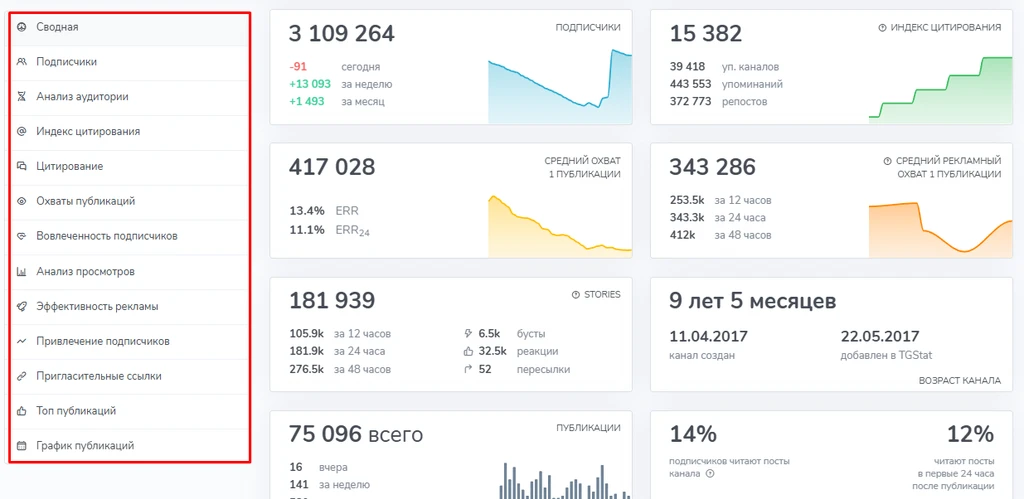Screen dimensions: 1024x499
Task: Open Пригласительные ссылки
Action: pyautogui.click(x=129, y=376)
